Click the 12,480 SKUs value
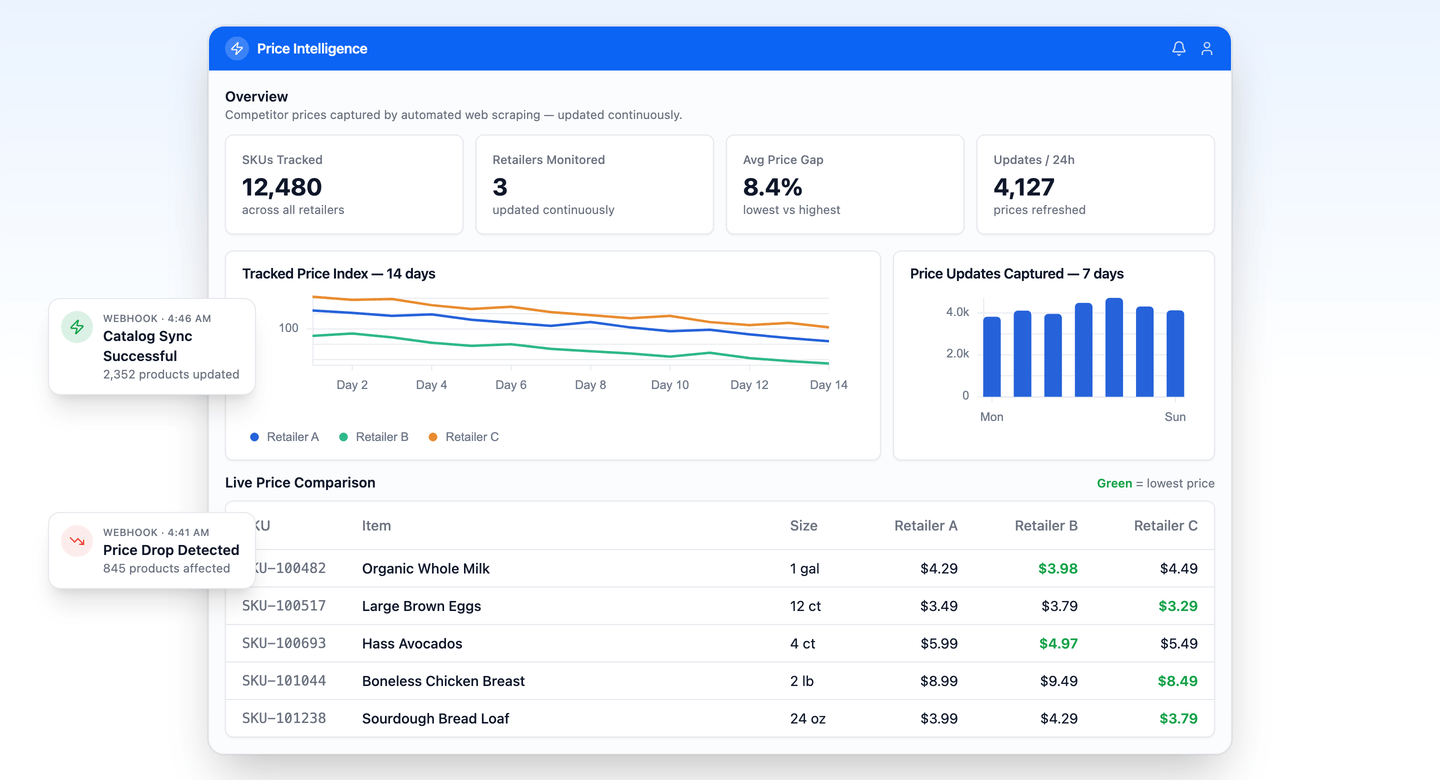The image size is (1440, 780). (x=282, y=187)
